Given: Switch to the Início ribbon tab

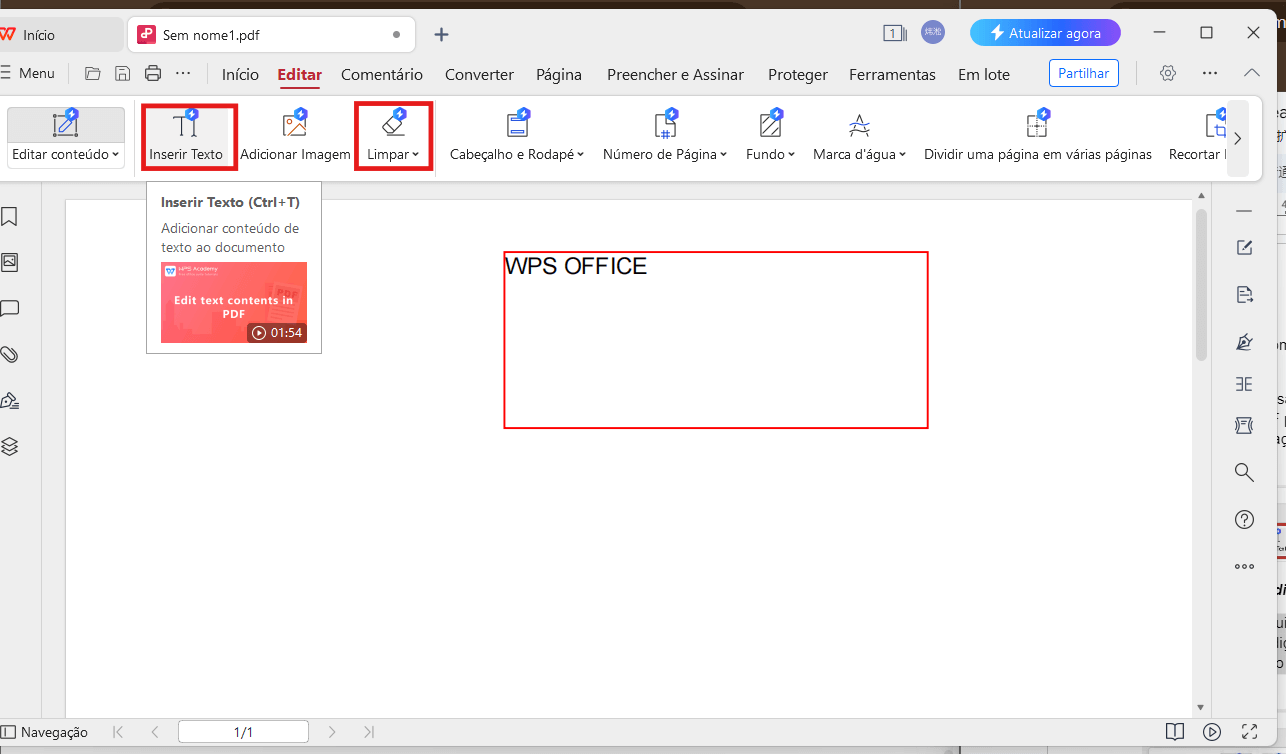Looking at the screenshot, I should coord(240,74).
